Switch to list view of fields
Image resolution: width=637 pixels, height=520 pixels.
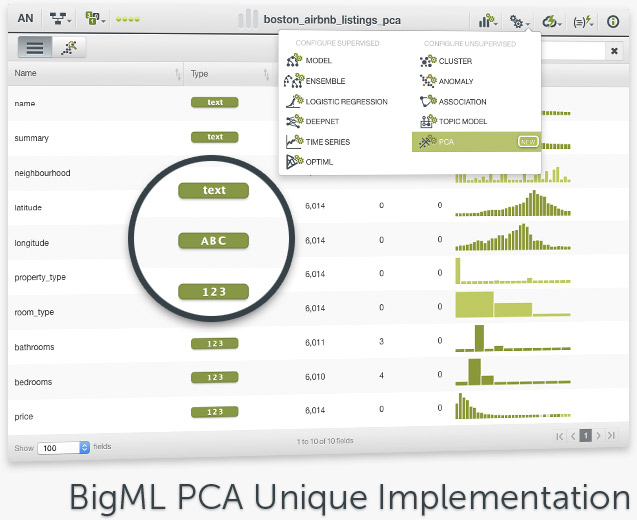click(35, 47)
